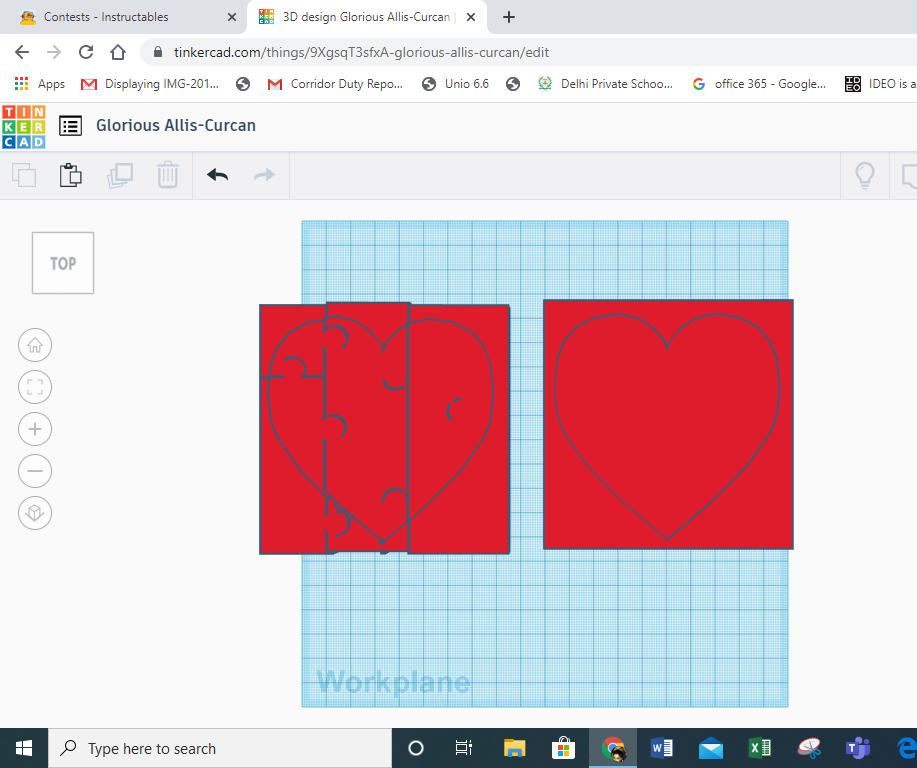Open the Unio 6.6 bookmark

455,84
